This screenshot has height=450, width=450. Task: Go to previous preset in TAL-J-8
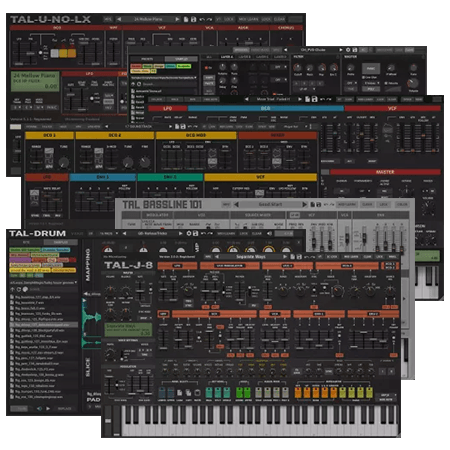coord(217,257)
